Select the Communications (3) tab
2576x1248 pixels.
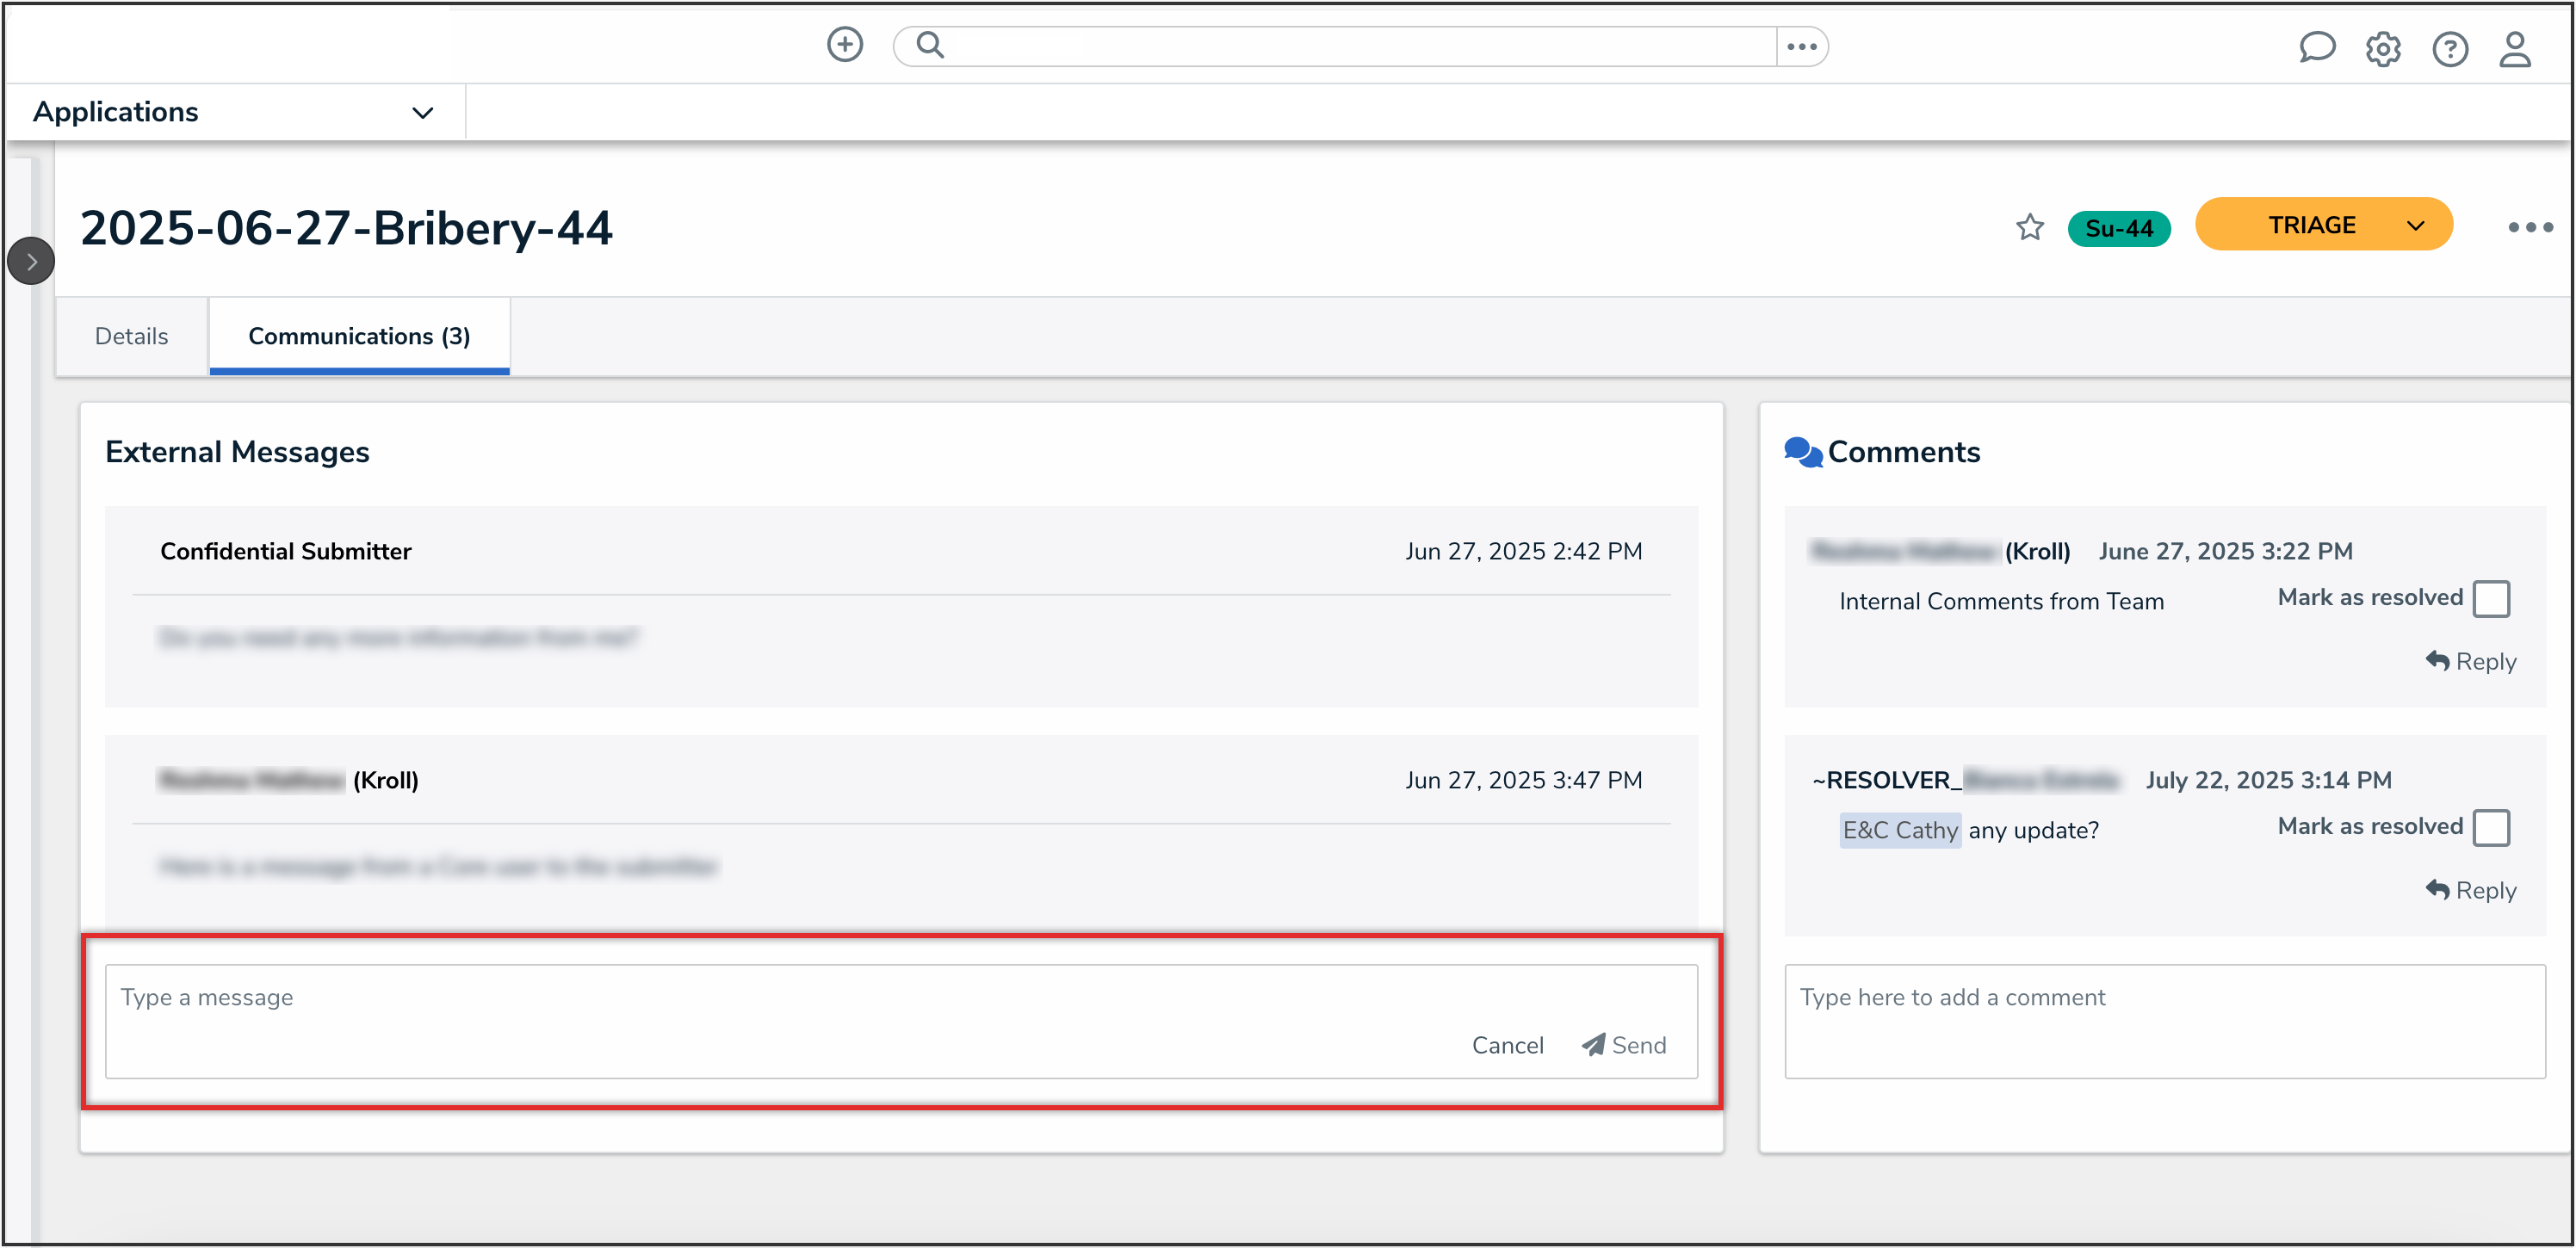click(359, 337)
